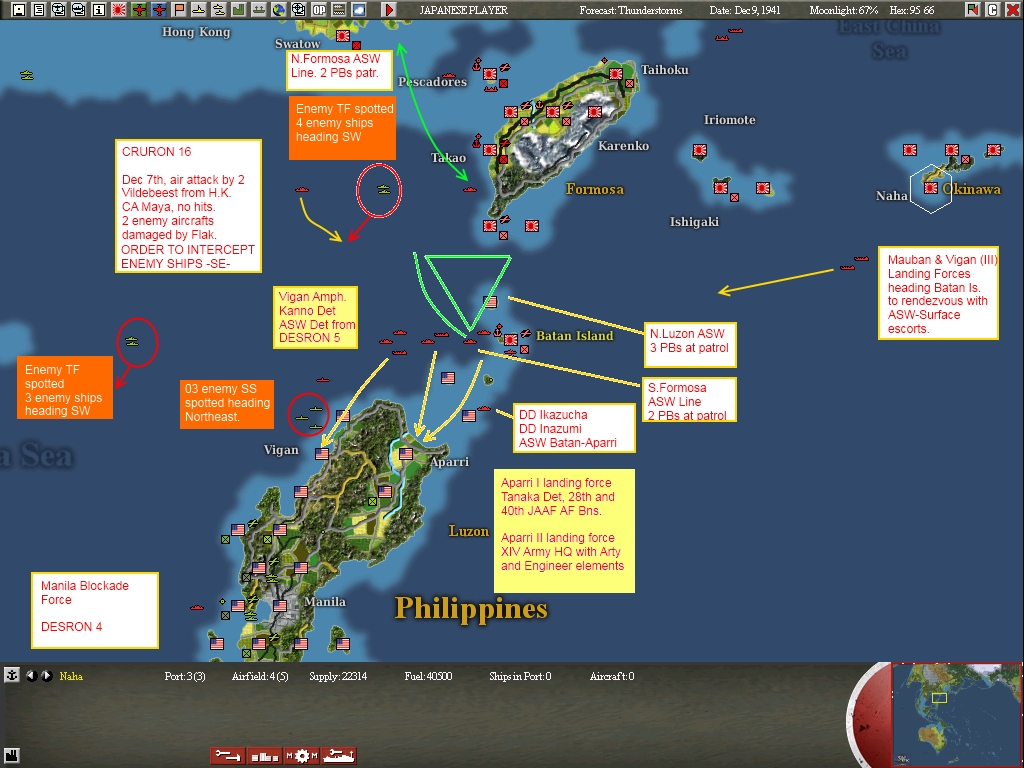
Task: Open the green industry factory icon
Action: point(238,10)
